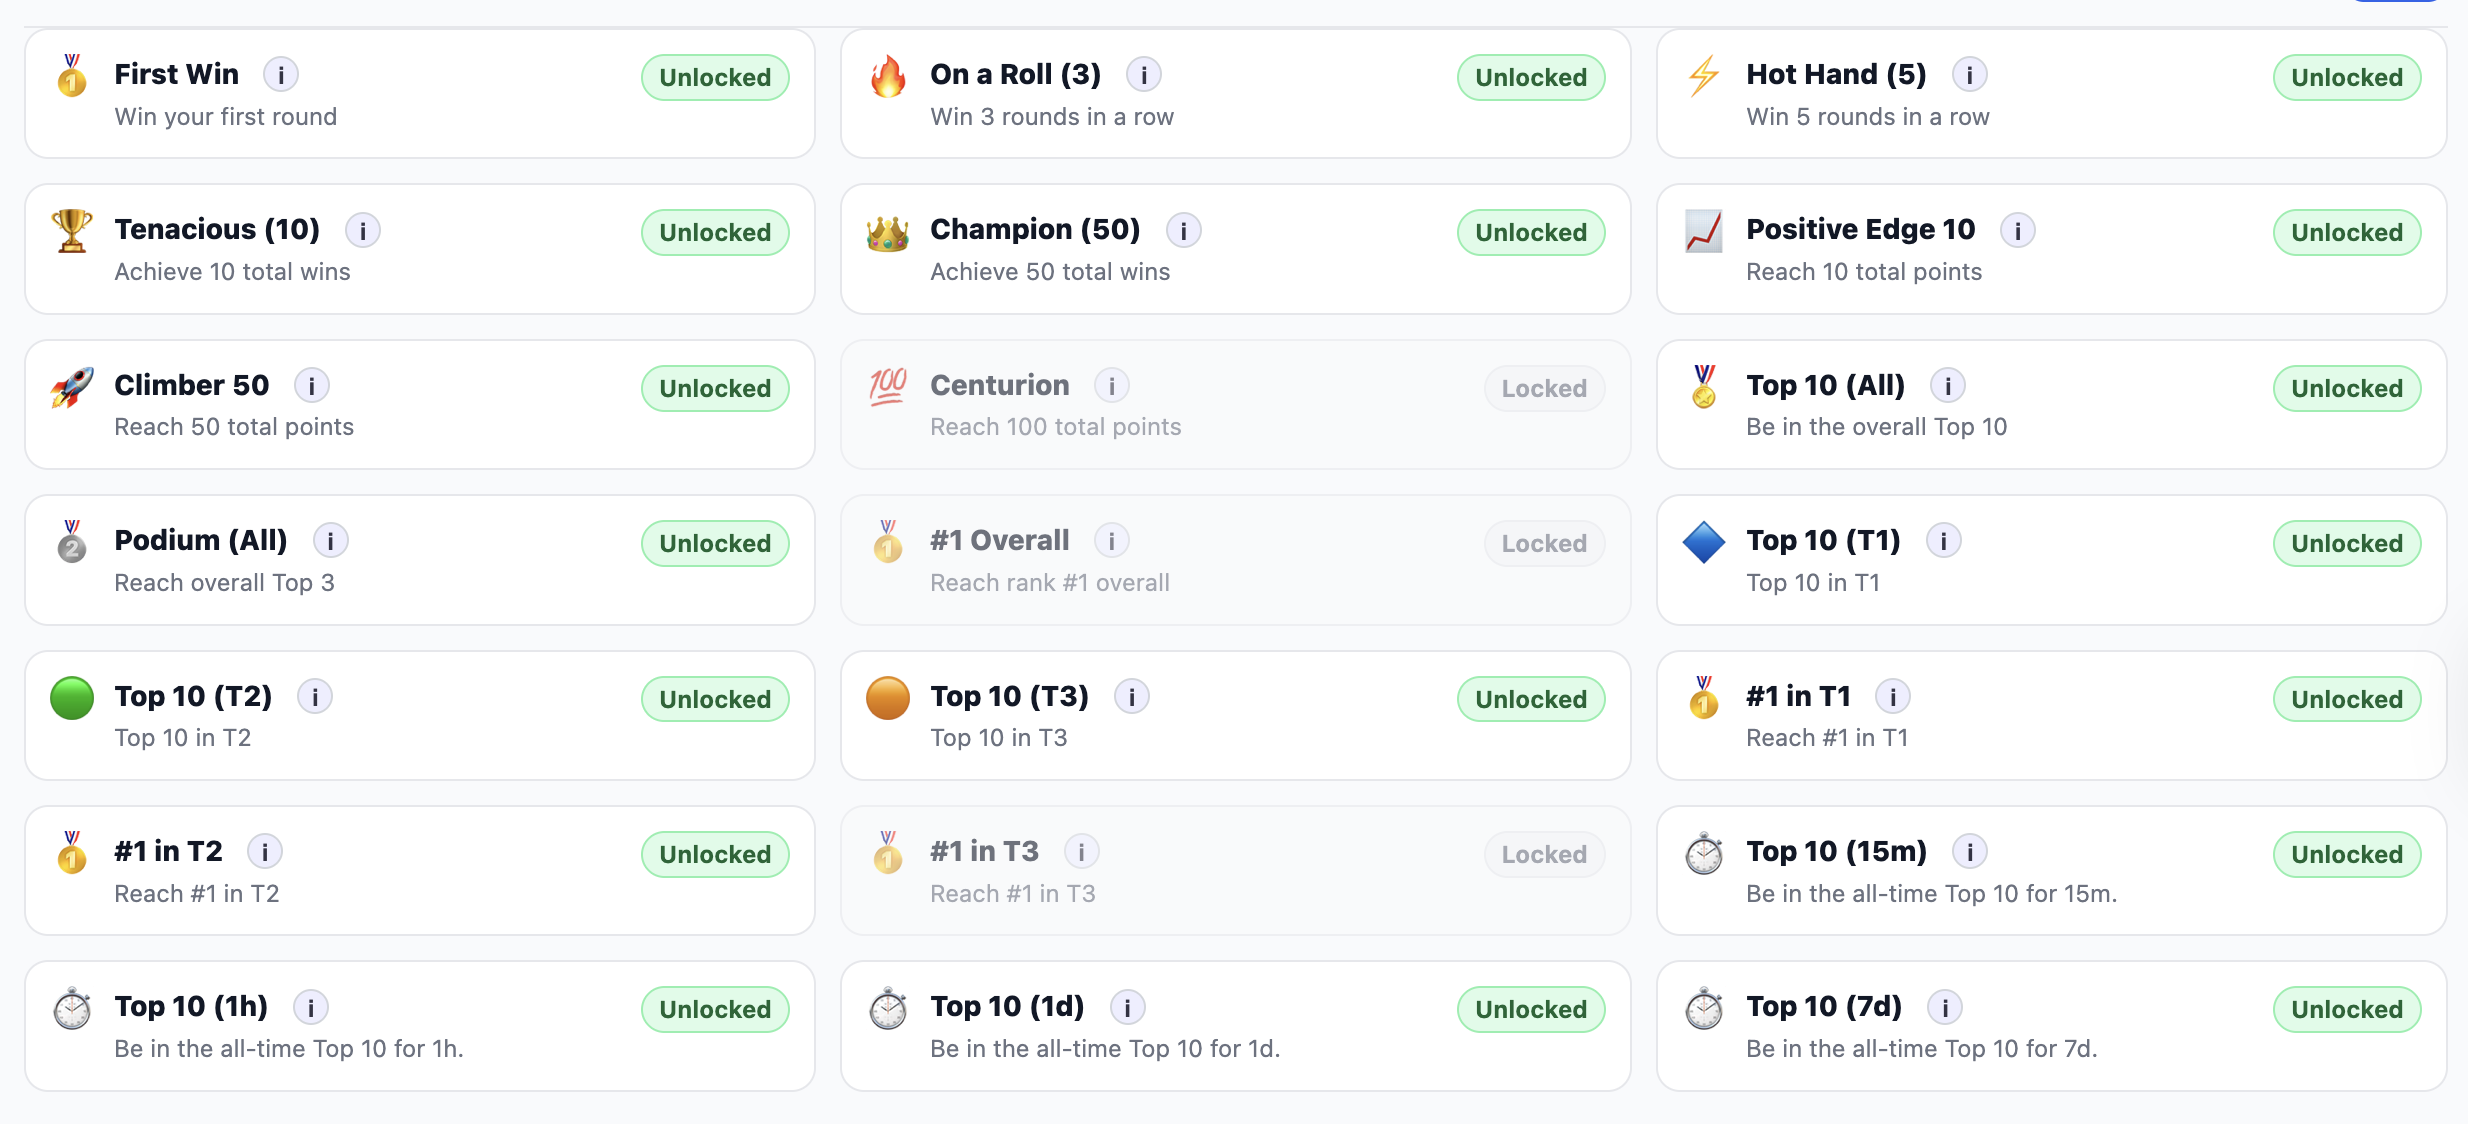Click the blue diamond icon for Top 10 (T1)

click(x=1703, y=542)
